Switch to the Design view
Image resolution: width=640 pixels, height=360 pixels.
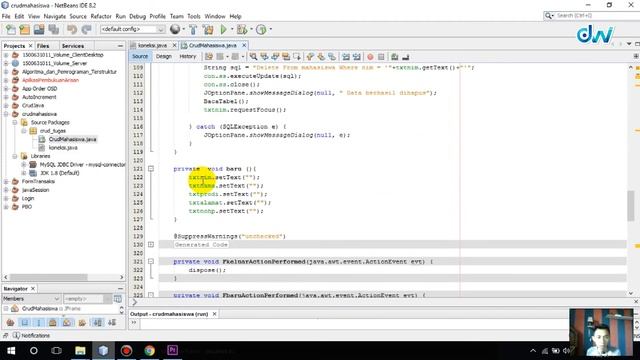click(x=164, y=56)
